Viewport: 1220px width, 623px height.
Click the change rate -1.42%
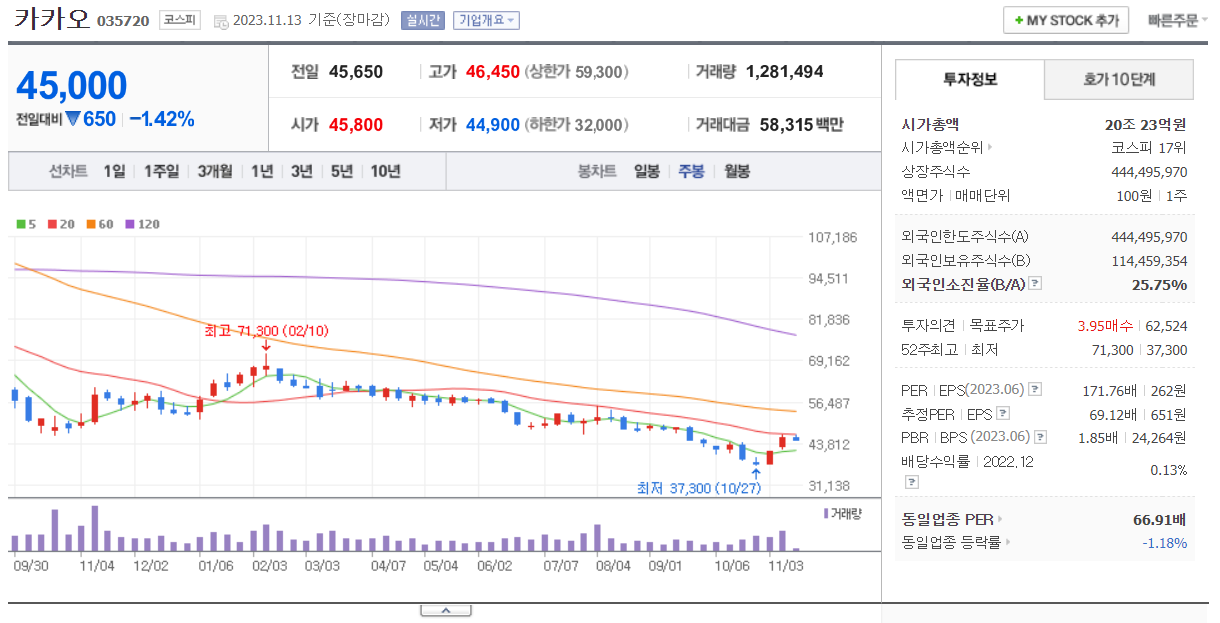[162, 119]
